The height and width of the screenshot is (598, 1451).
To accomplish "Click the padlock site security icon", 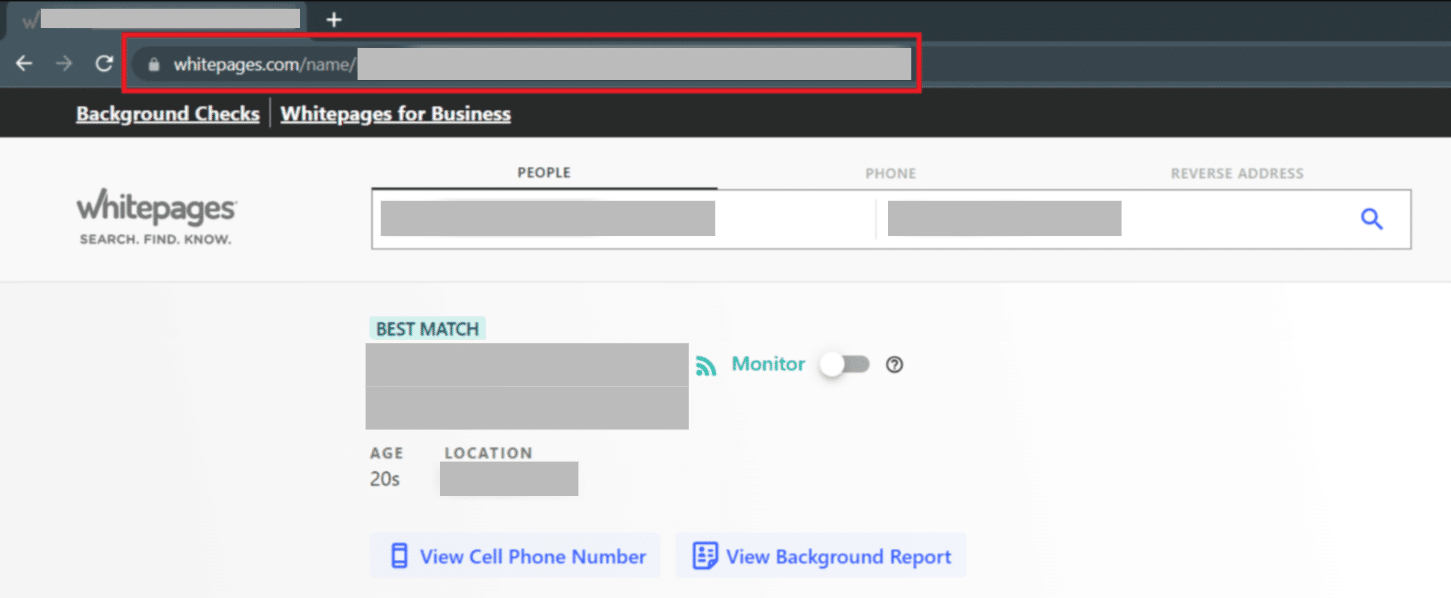I will click(x=154, y=64).
